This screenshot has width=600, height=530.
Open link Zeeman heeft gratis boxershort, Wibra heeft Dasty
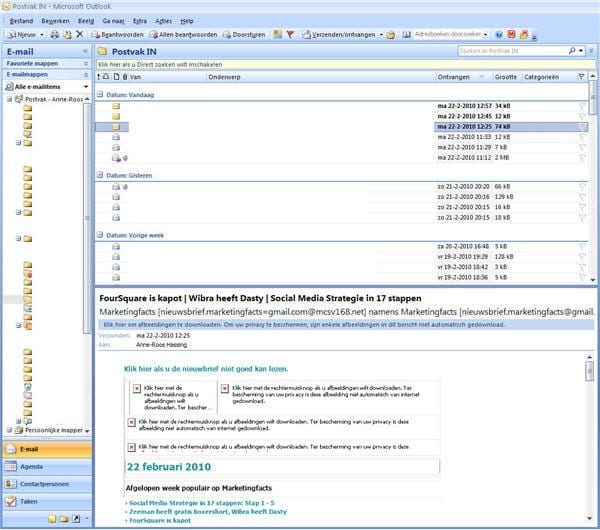(208, 512)
